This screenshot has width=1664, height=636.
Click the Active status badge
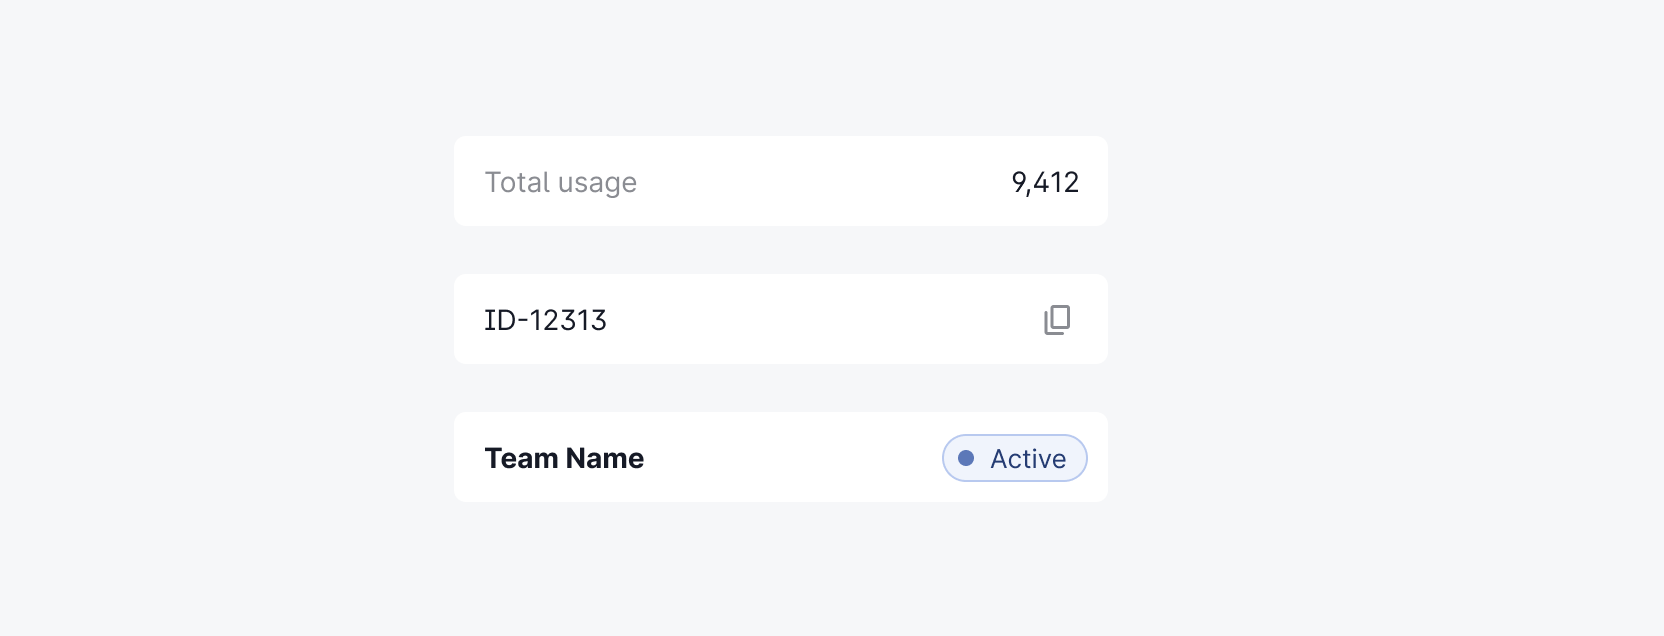1014,458
